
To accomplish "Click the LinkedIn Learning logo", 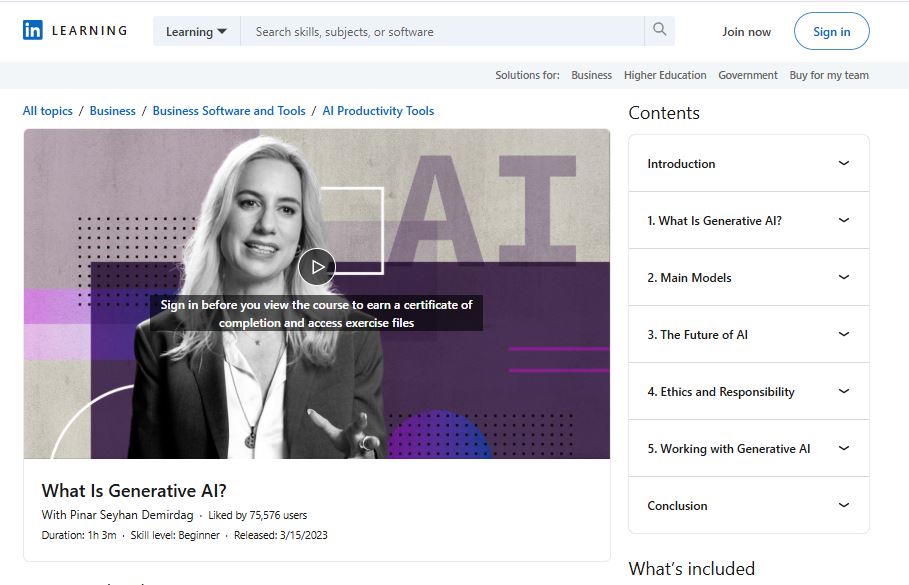I will [x=75, y=31].
